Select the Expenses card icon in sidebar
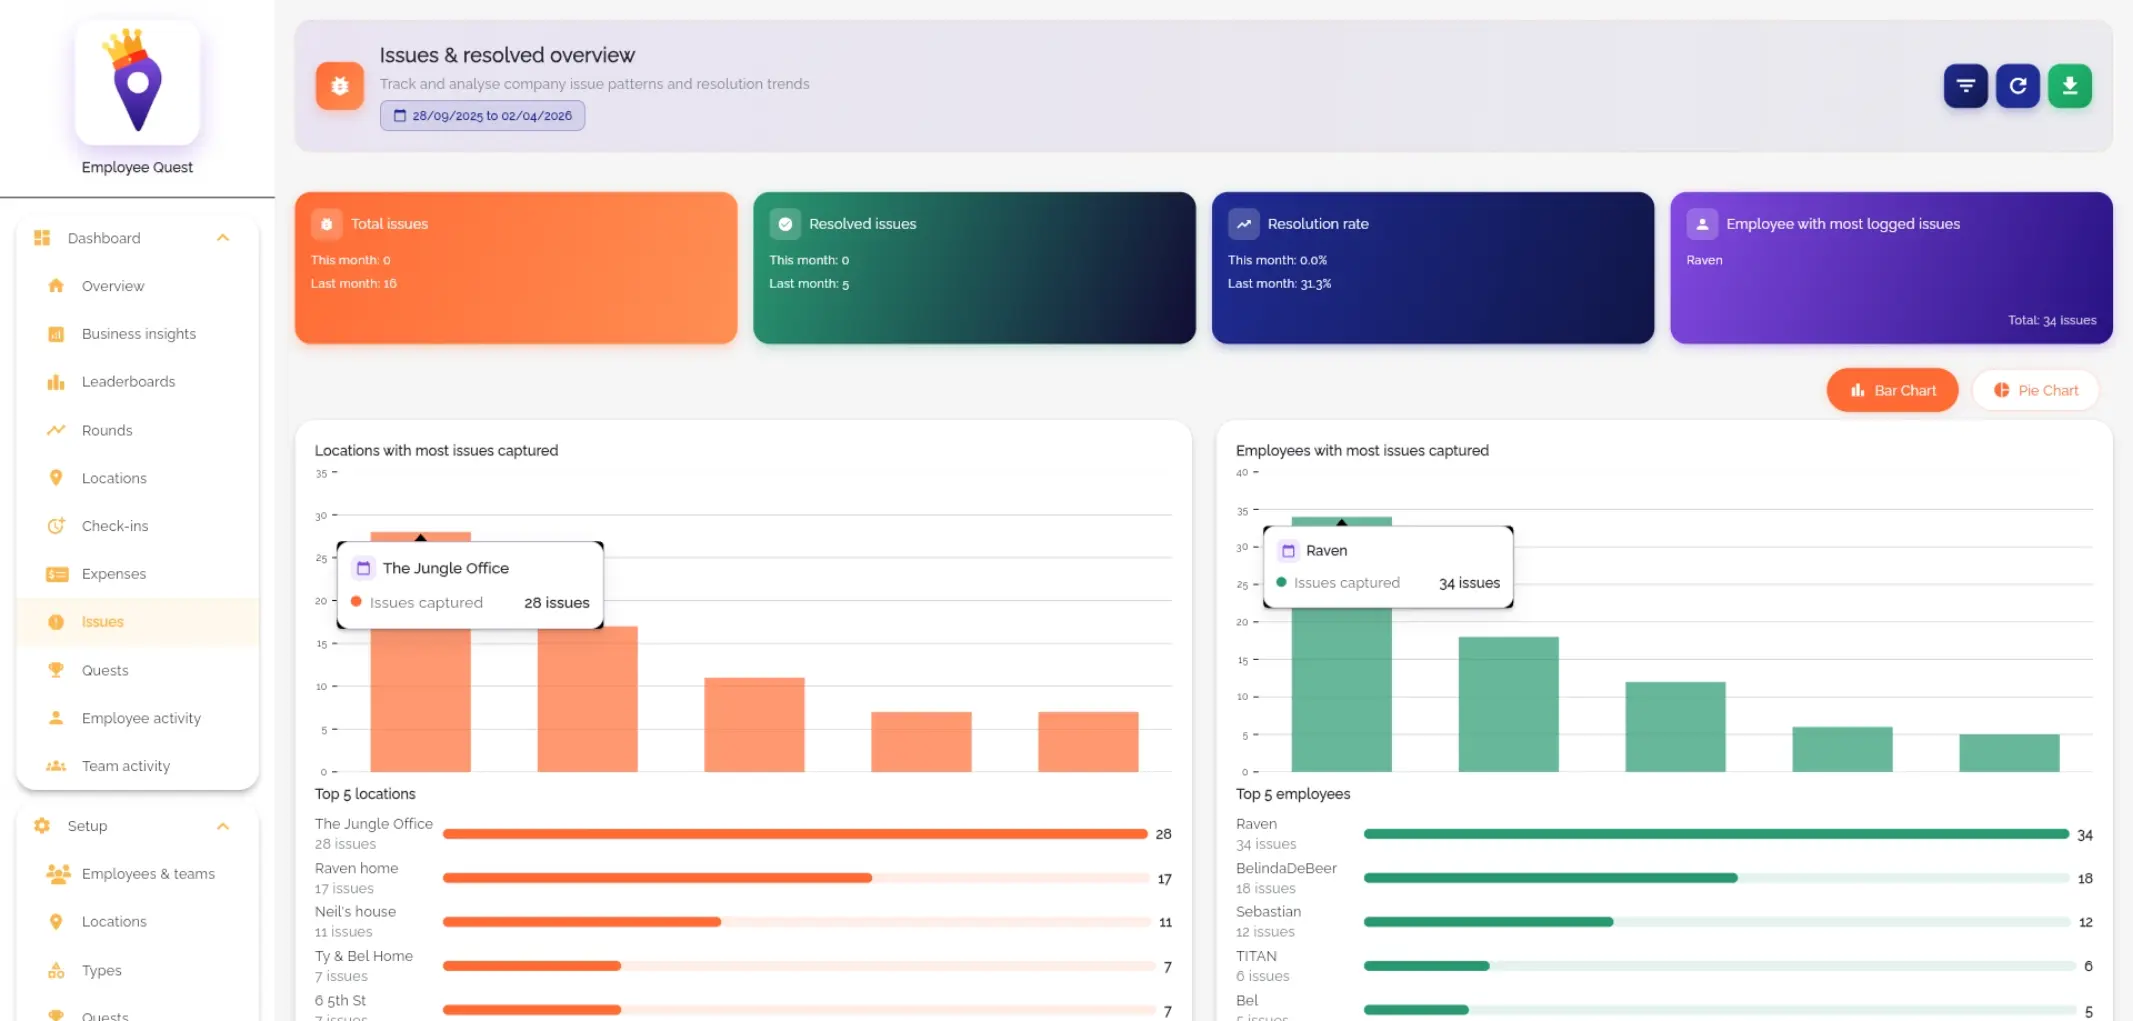 [56, 574]
